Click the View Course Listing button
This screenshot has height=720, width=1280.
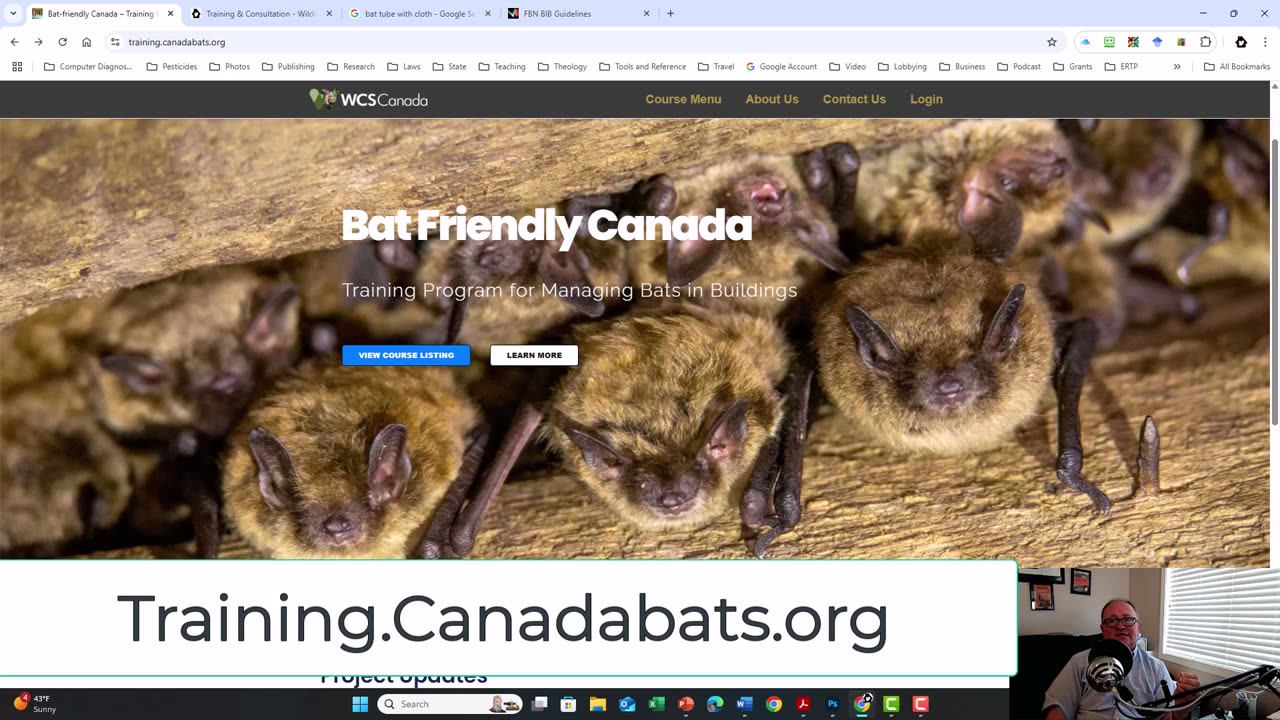click(406, 355)
